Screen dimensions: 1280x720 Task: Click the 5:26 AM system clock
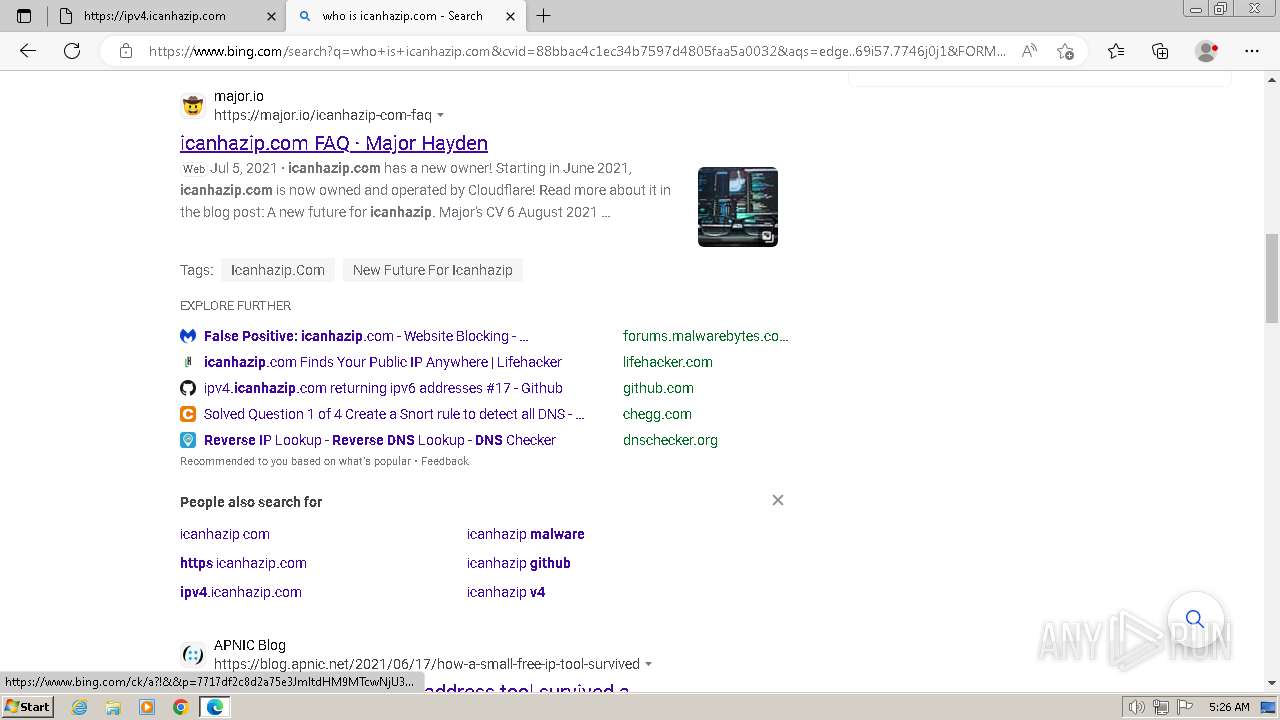[x=1229, y=707]
